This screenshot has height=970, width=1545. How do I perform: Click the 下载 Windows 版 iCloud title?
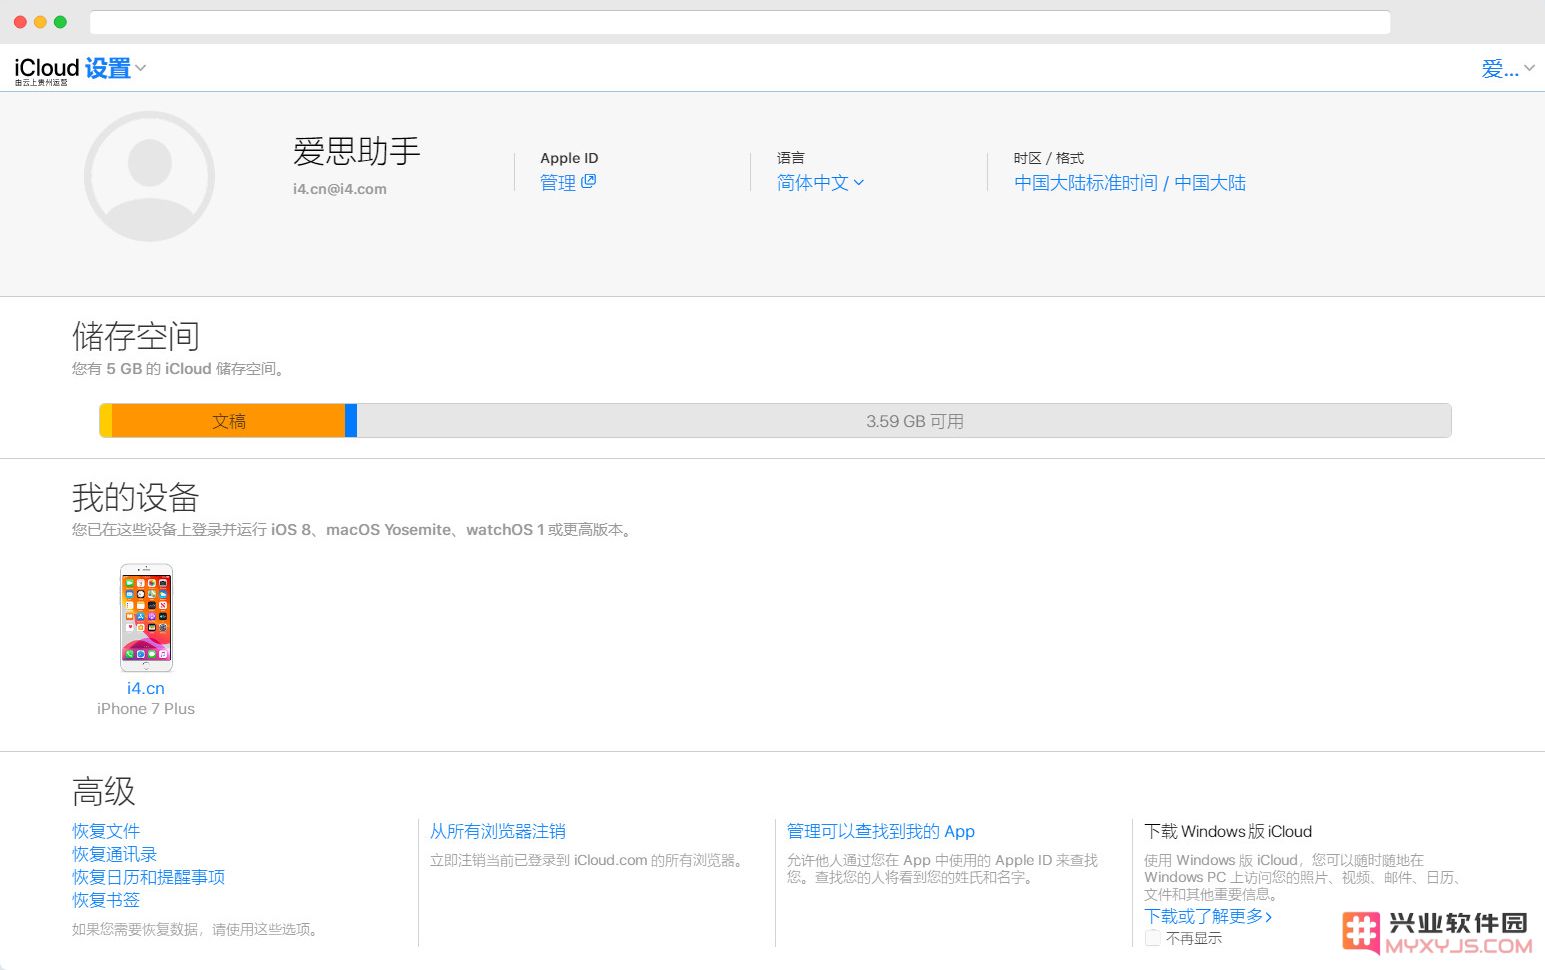[x=1228, y=831]
